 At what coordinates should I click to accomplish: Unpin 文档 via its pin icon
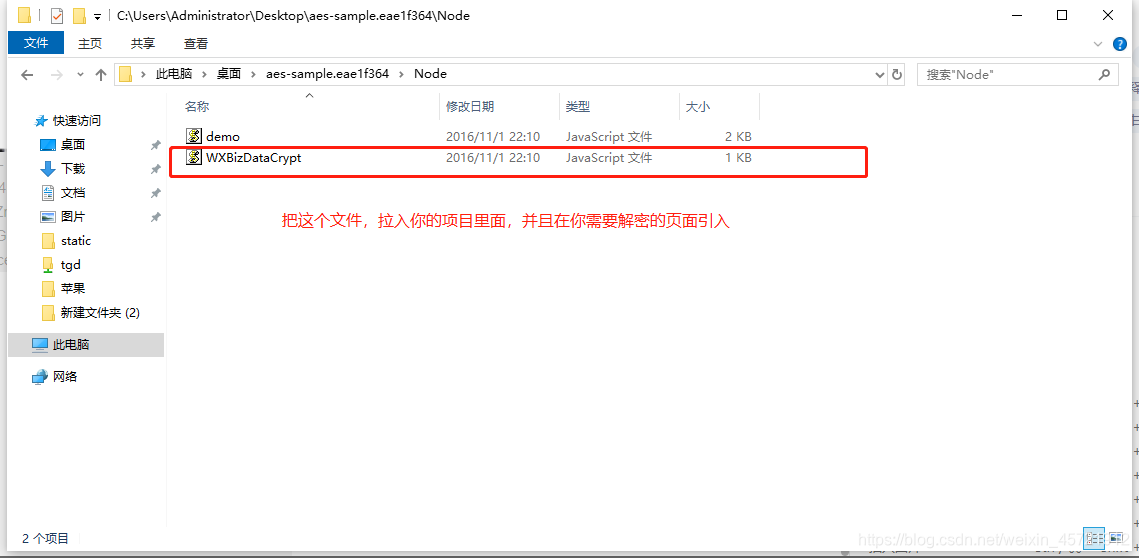155,193
